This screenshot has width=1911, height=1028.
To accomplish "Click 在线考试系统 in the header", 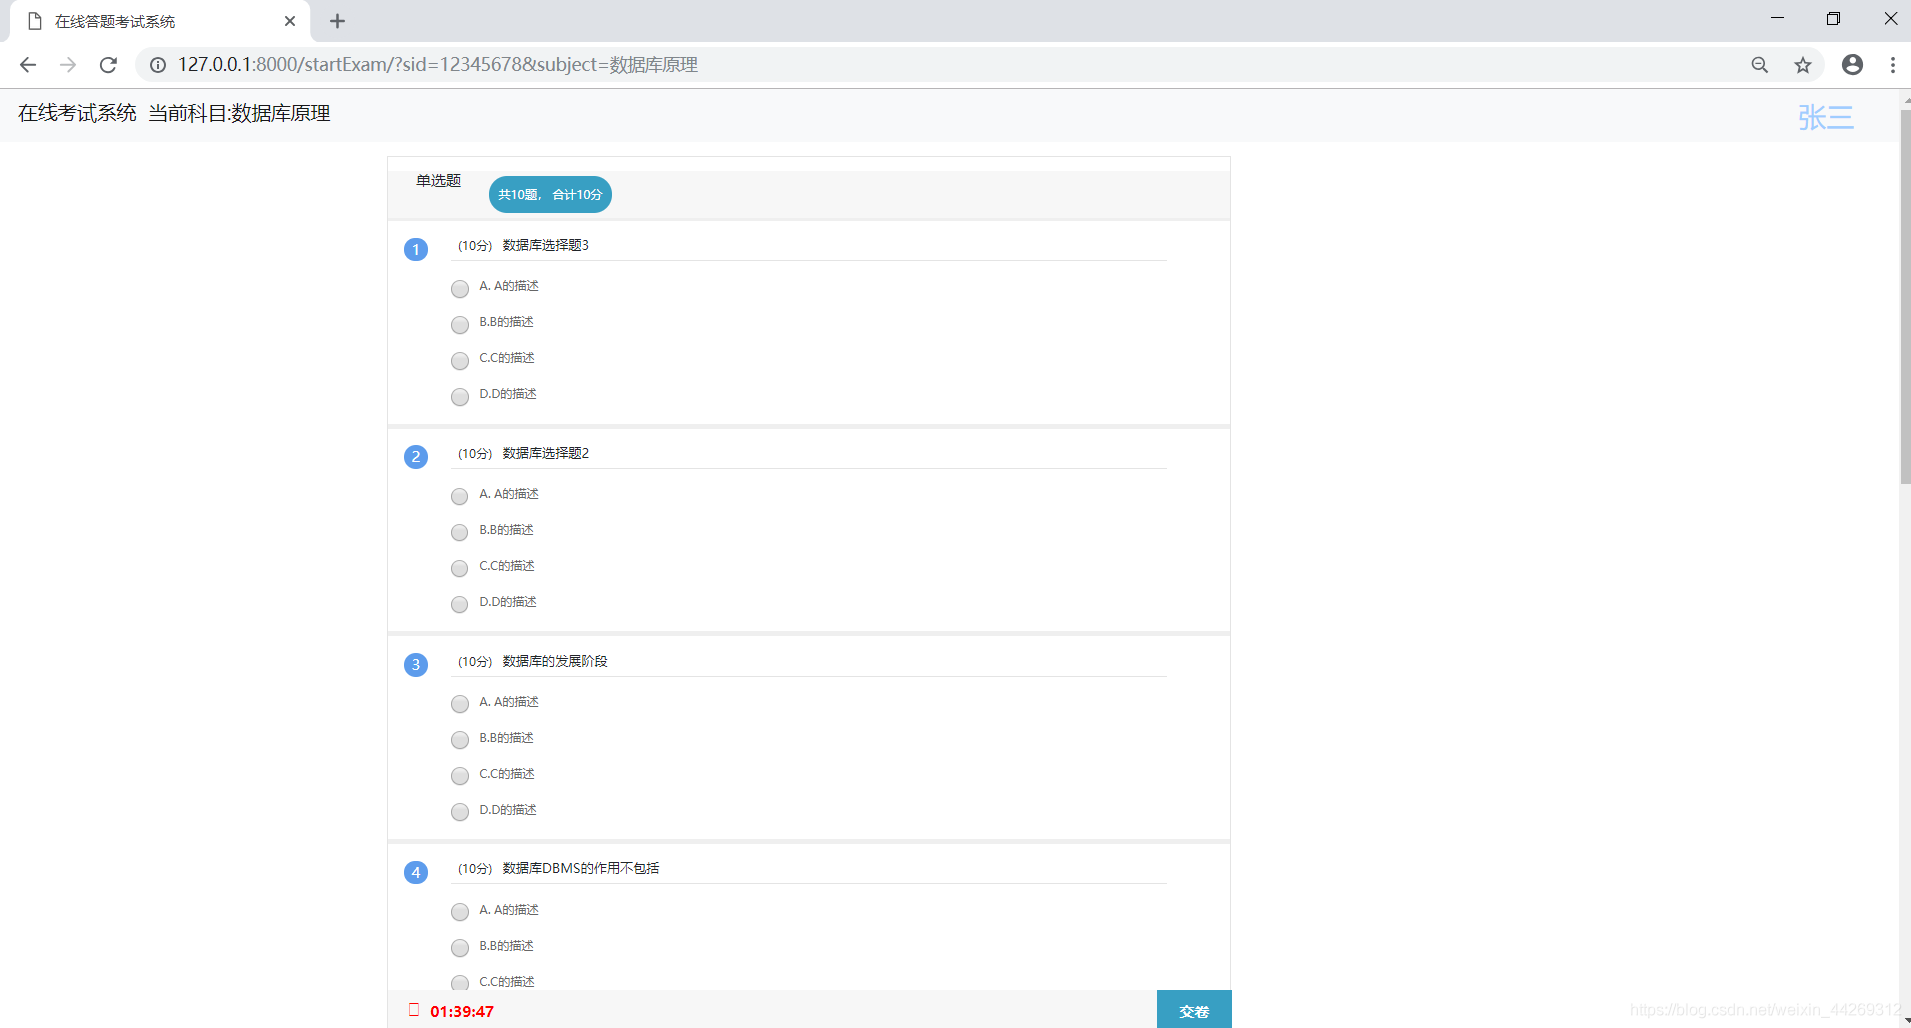I will coord(76,113).
